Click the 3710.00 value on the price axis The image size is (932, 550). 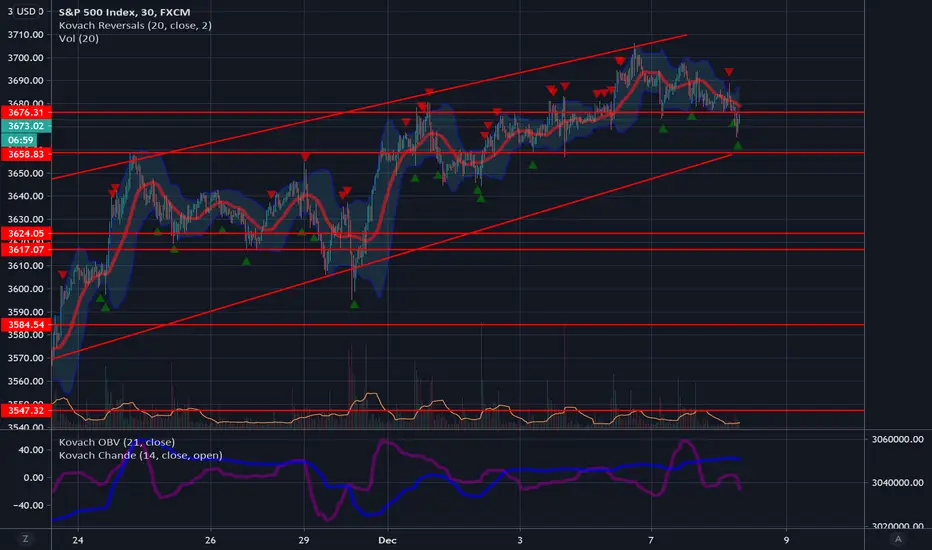[26, 34]
